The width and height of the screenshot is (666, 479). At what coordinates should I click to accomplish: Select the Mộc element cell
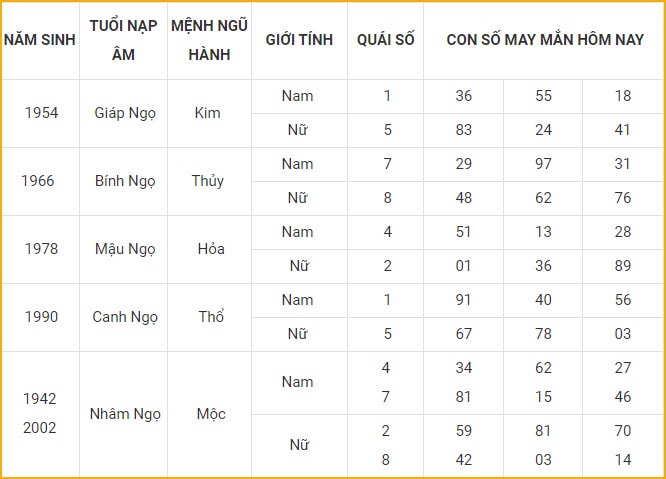pyautogui.click(x=209, y=414)
